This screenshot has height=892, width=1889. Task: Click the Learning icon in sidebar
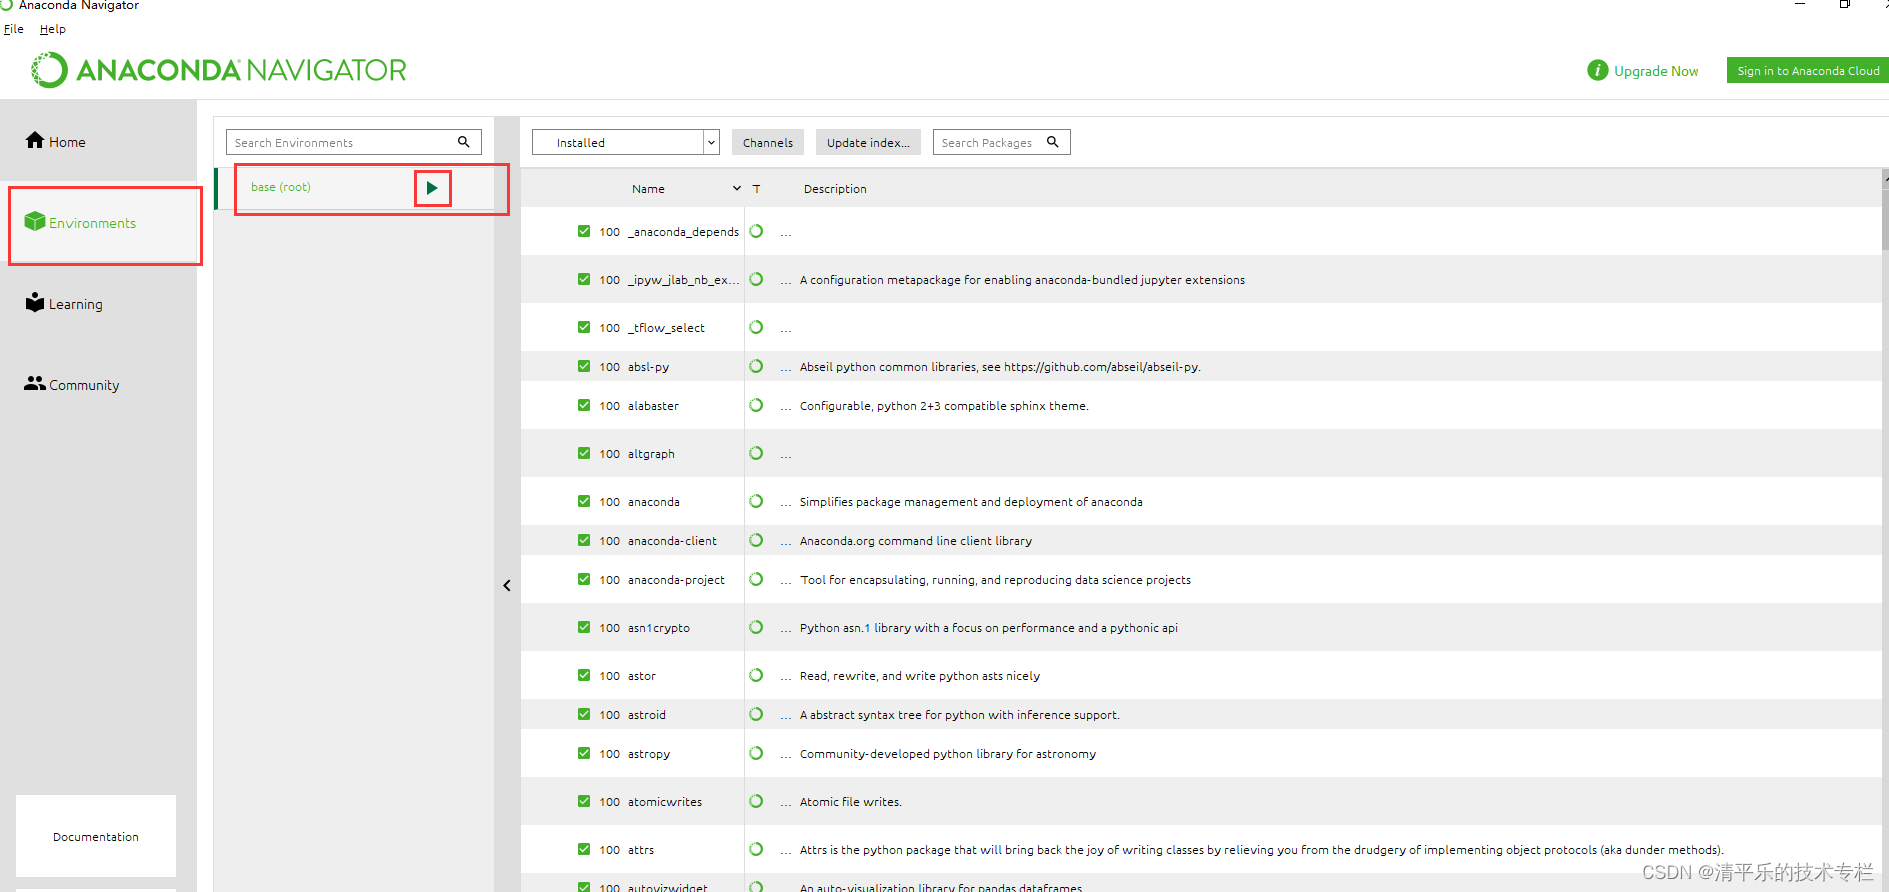(x=35, y=302)
